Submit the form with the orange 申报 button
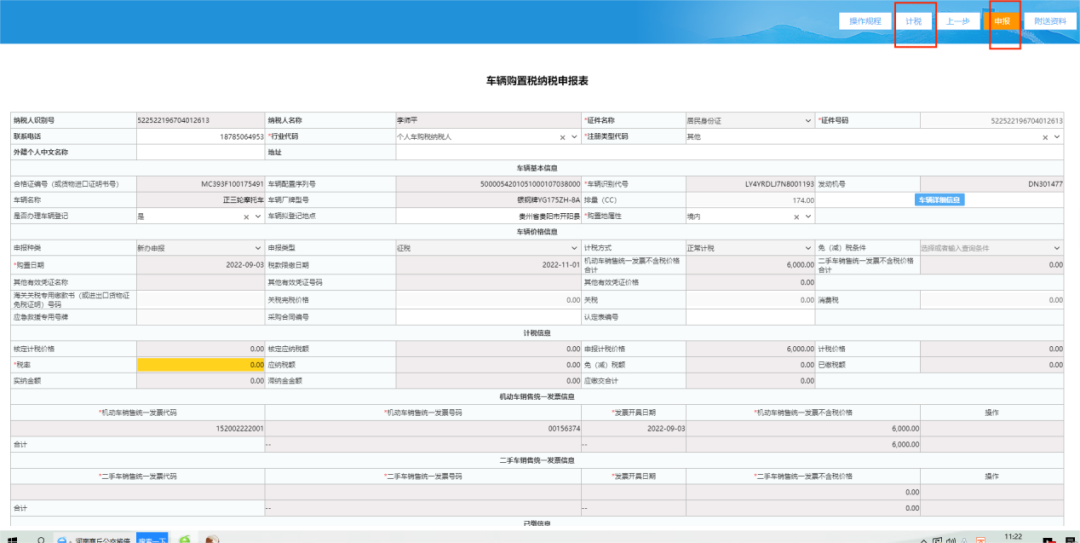Image resolution: width=1080 pixels, height=543 pixels. (x=1001, y=21)
